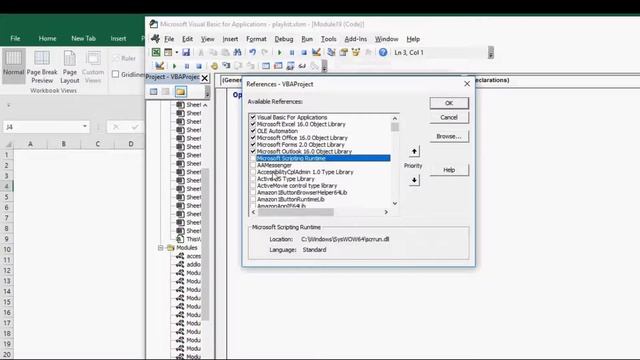640x360 pixels.
Task: Click the blue Help question mark icon
Action: coord(383,52)
